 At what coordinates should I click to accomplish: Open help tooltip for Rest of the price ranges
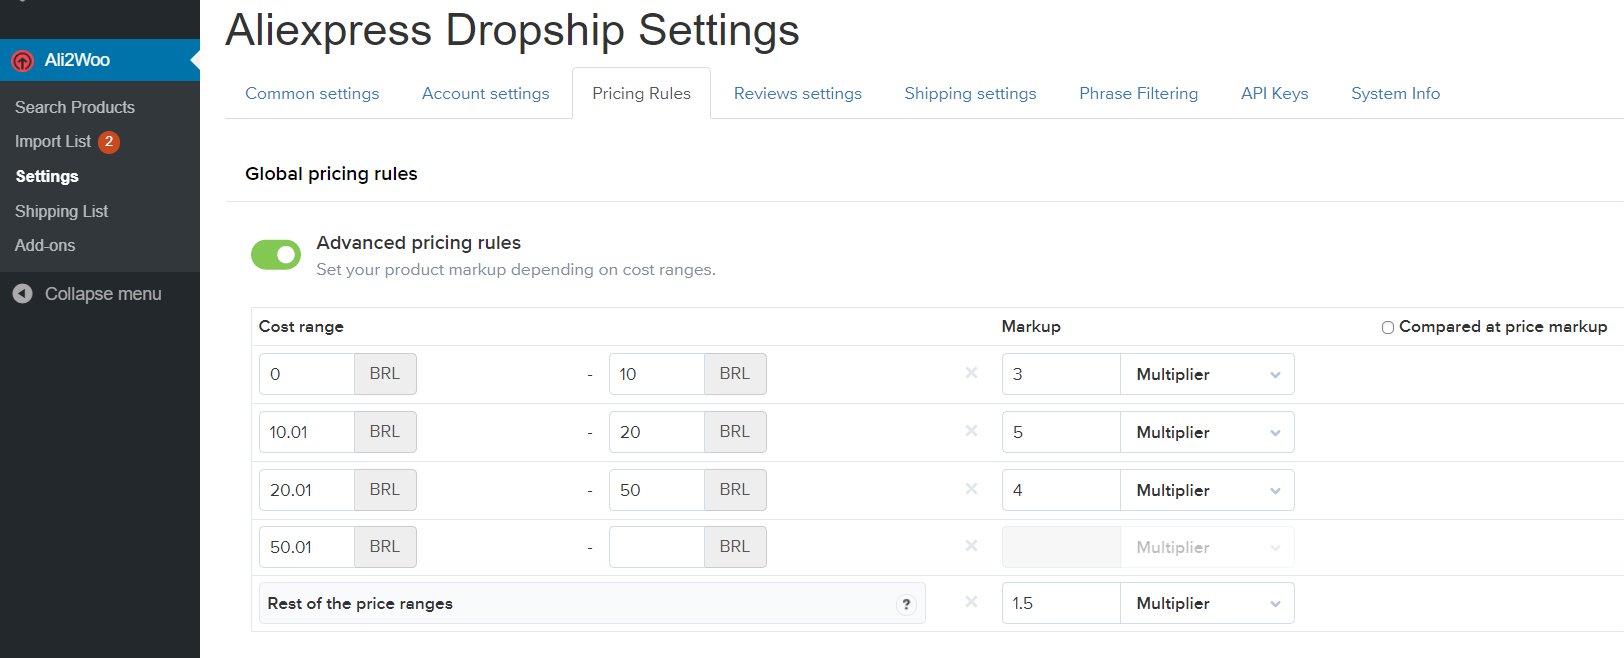point(906,604)
